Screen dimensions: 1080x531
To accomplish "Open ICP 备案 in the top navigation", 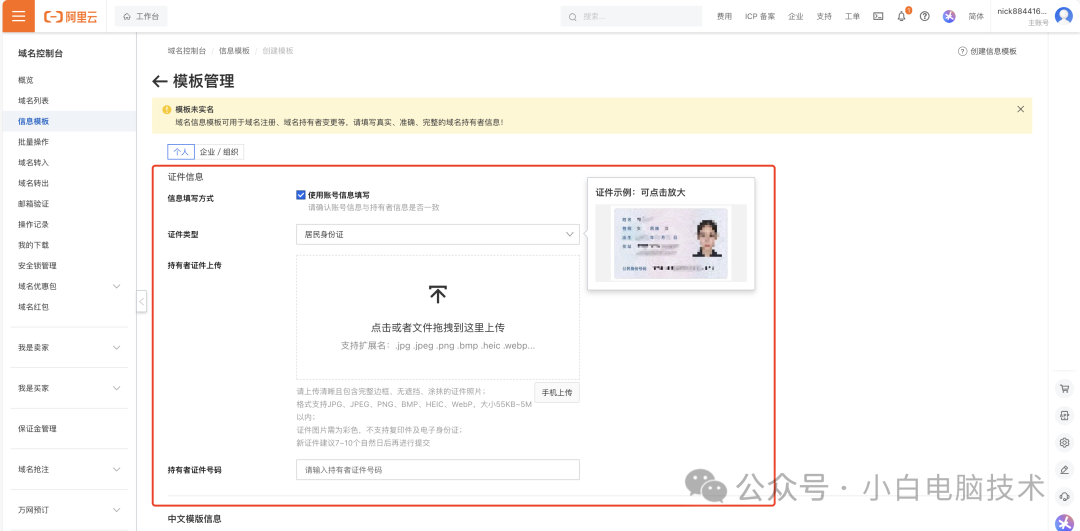I will click(760, 17).
